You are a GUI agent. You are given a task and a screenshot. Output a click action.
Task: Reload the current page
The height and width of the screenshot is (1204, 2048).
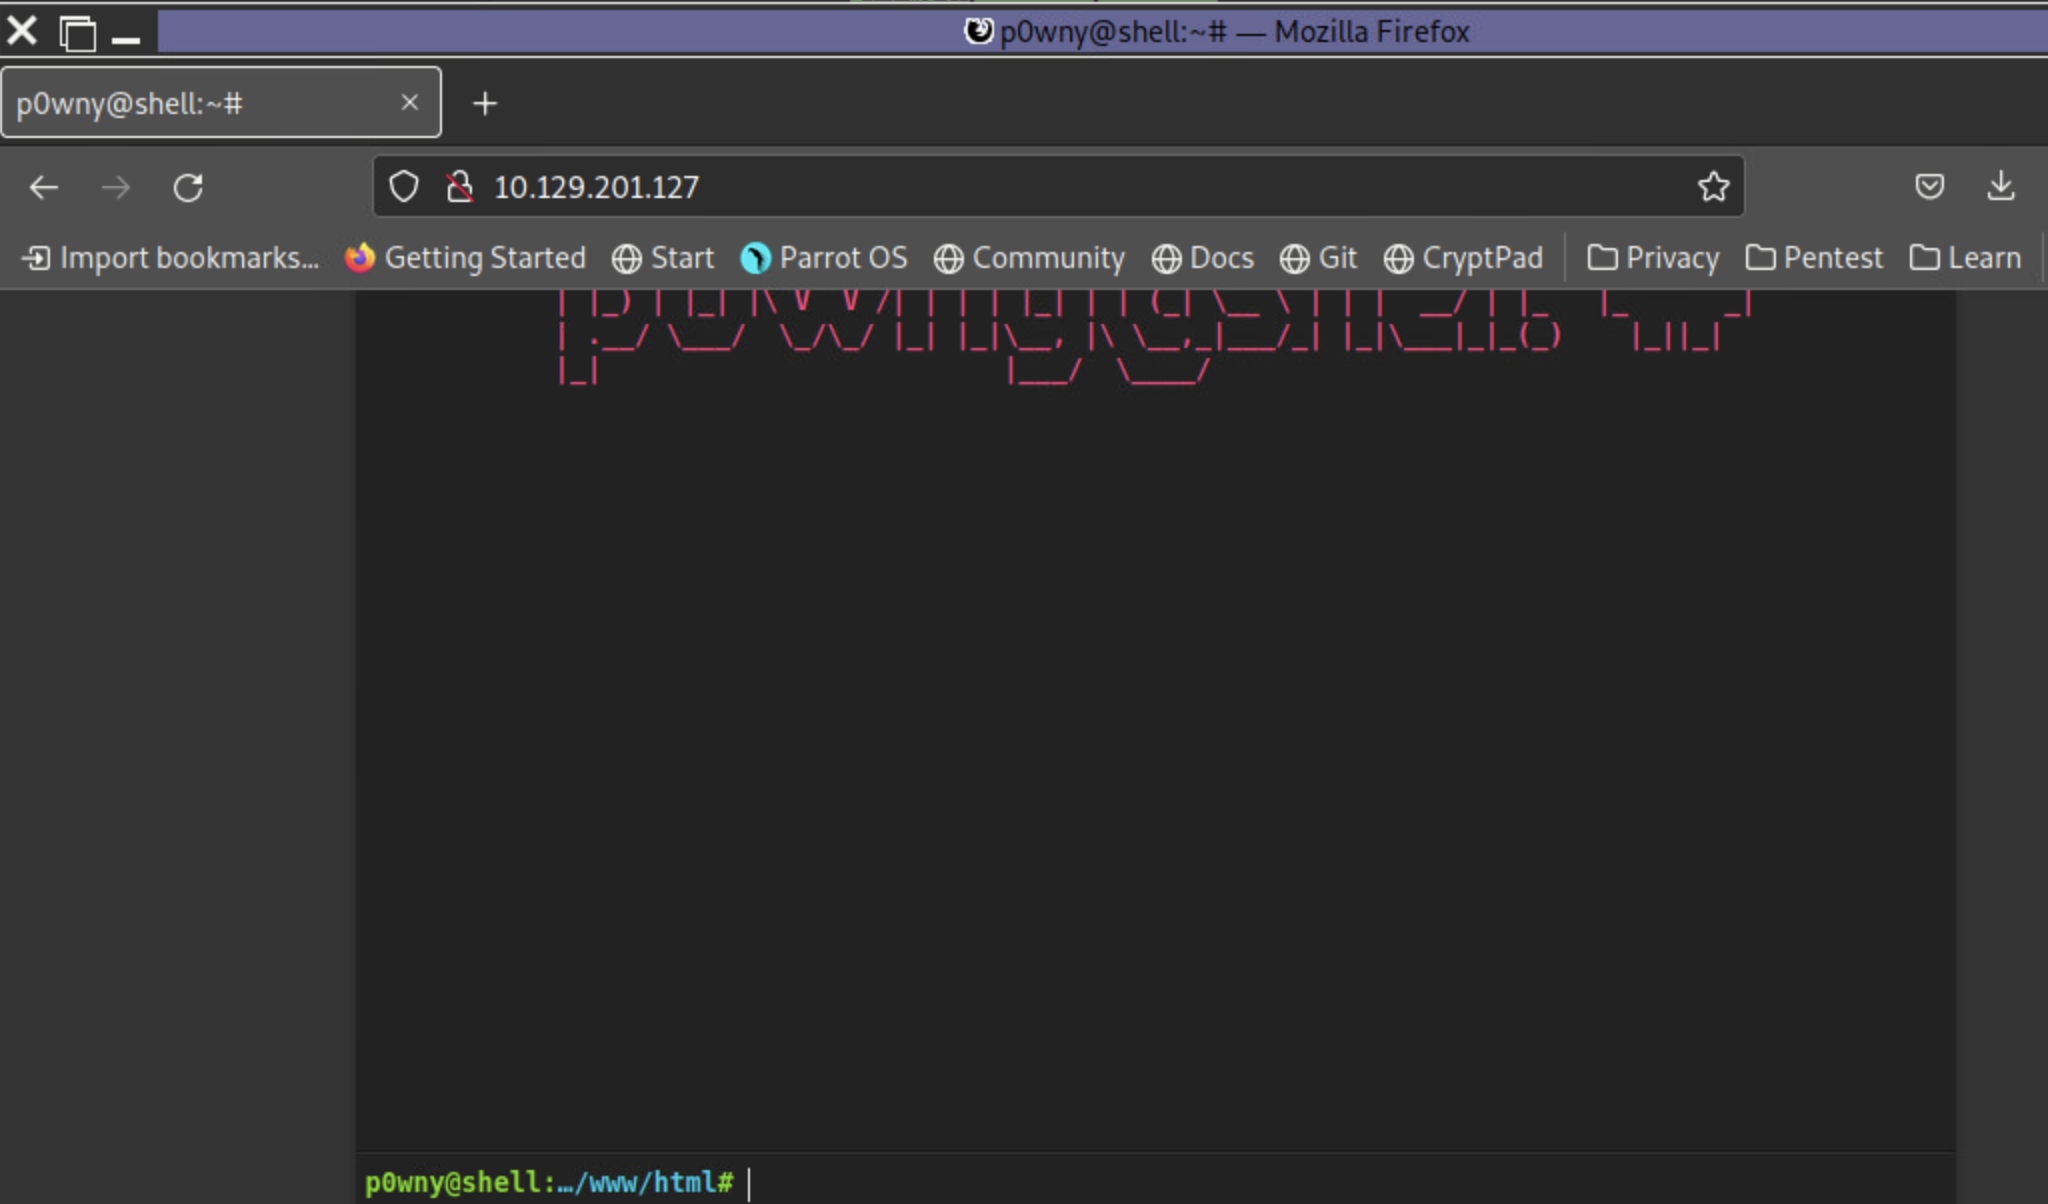point(188,187)
